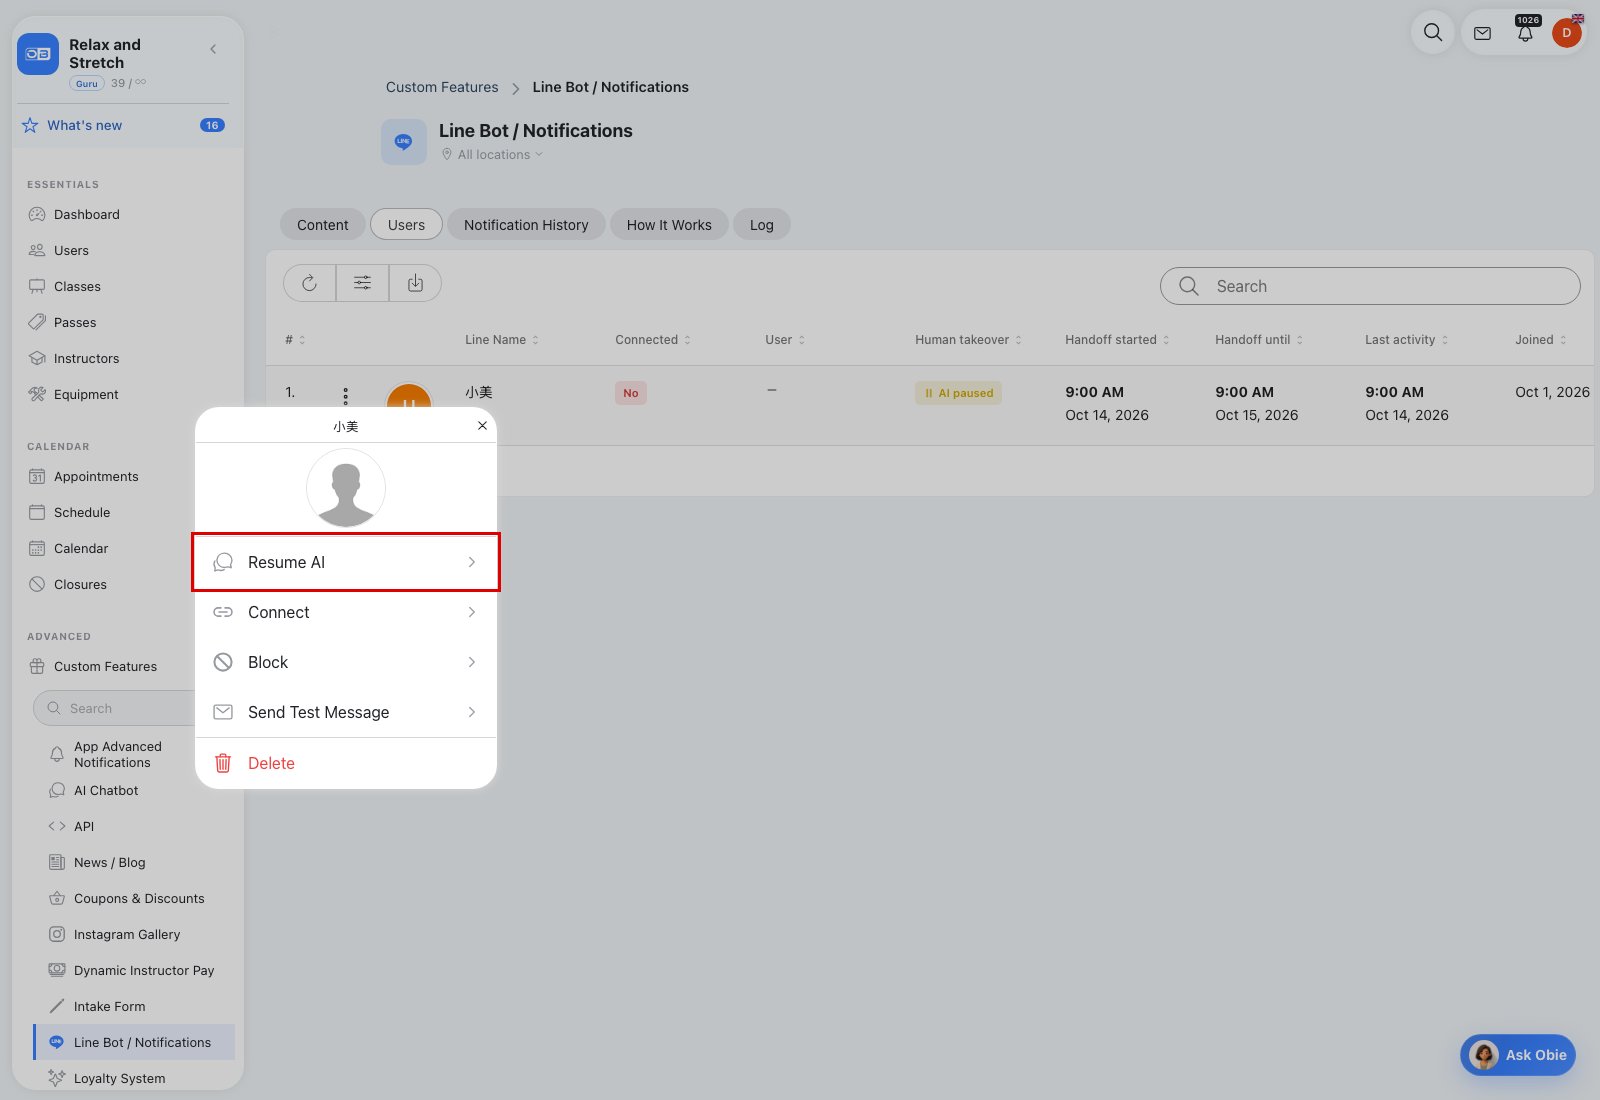Sort by Line Name column
The height and width of the screenshot is (1100, 1600).
coord(502,340)
